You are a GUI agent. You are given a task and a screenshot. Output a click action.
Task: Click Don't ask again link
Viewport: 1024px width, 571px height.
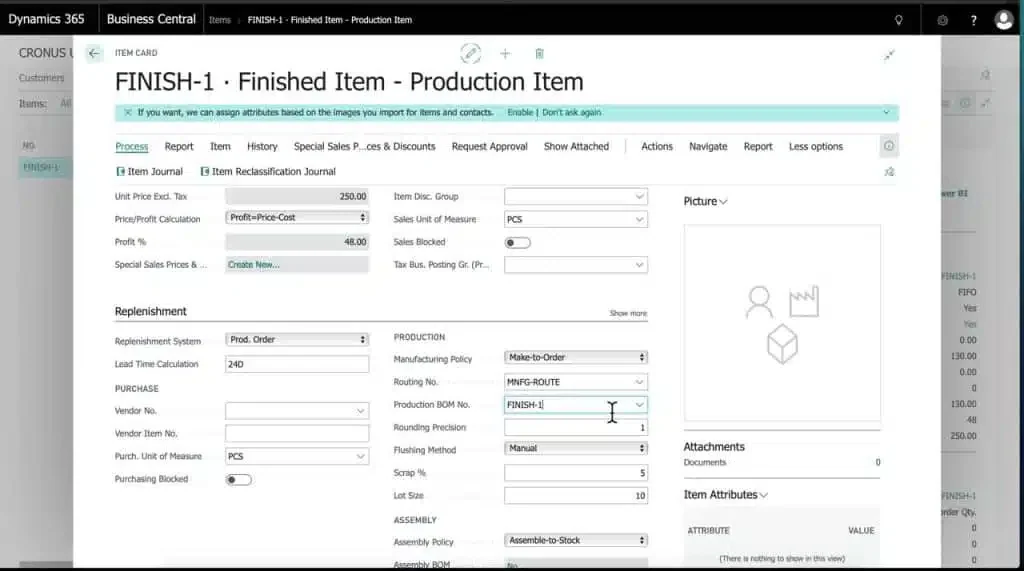click(x=571, y=112)
